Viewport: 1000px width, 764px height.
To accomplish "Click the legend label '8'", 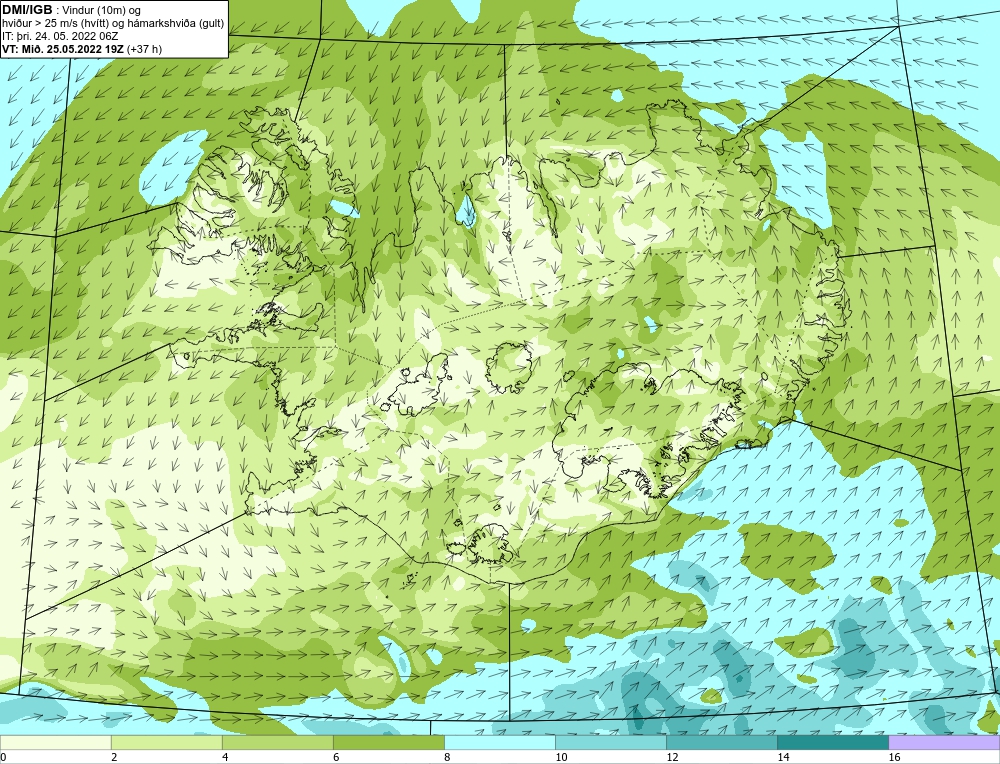I will tap(447, 757).
